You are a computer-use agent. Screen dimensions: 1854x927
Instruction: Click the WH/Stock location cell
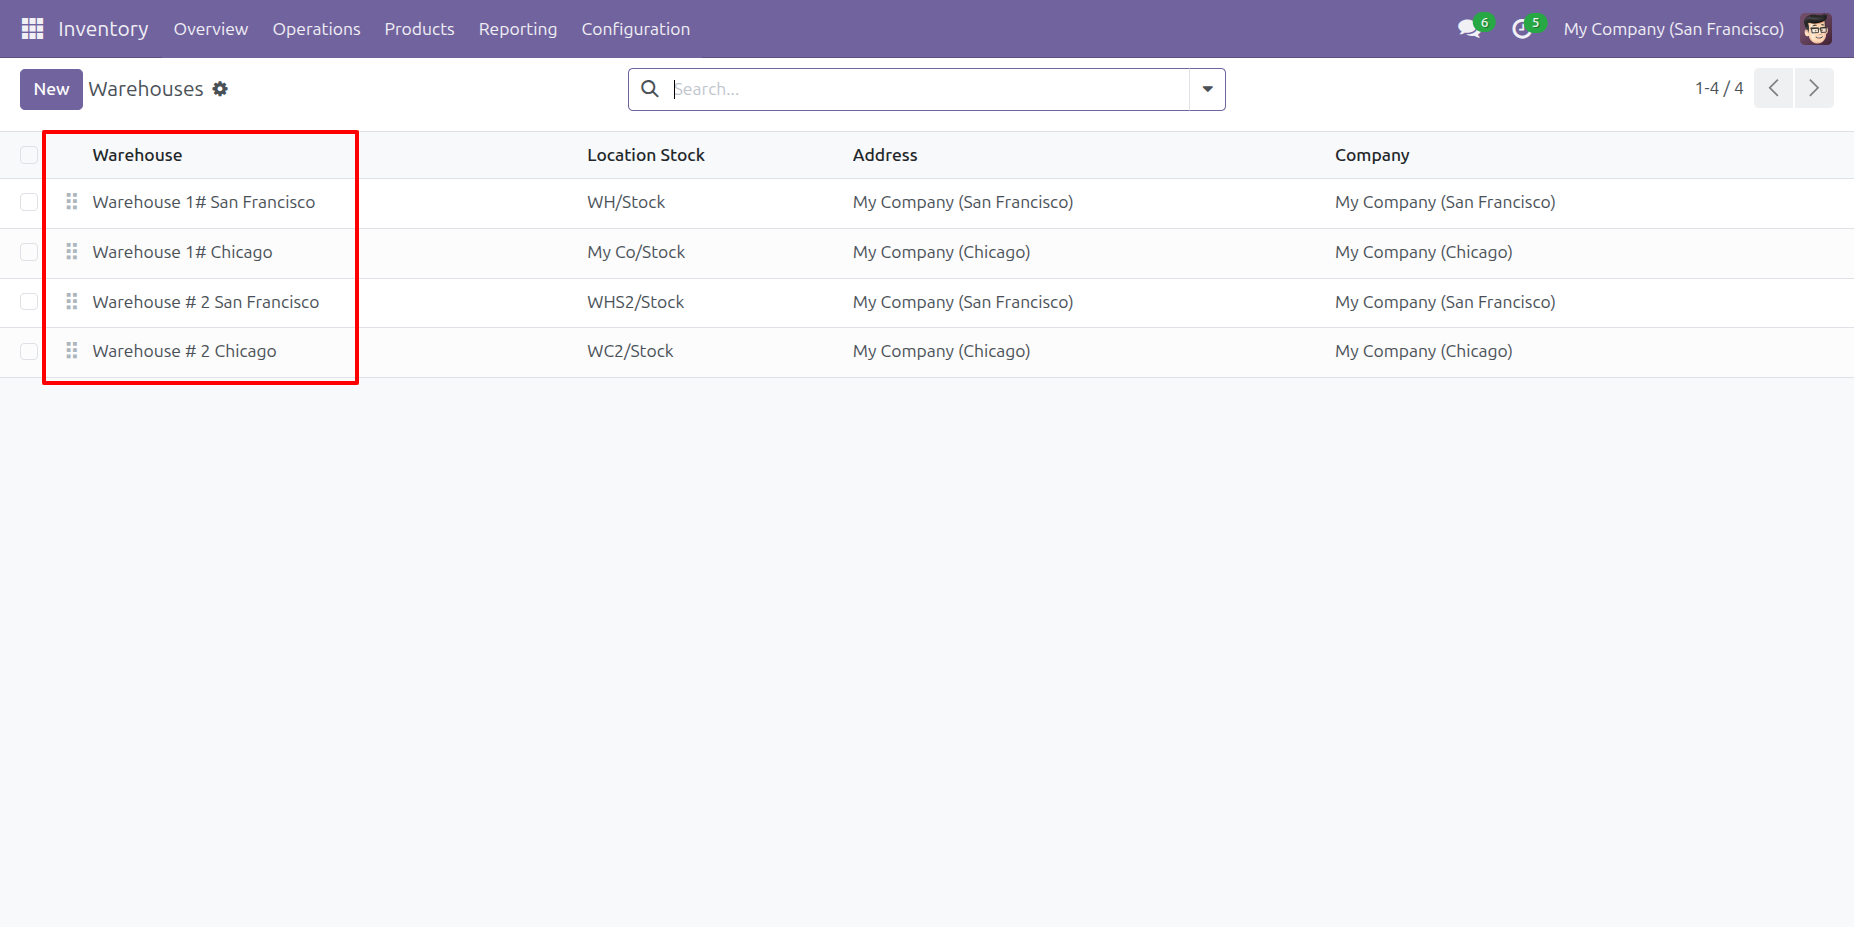coord(626,202)
